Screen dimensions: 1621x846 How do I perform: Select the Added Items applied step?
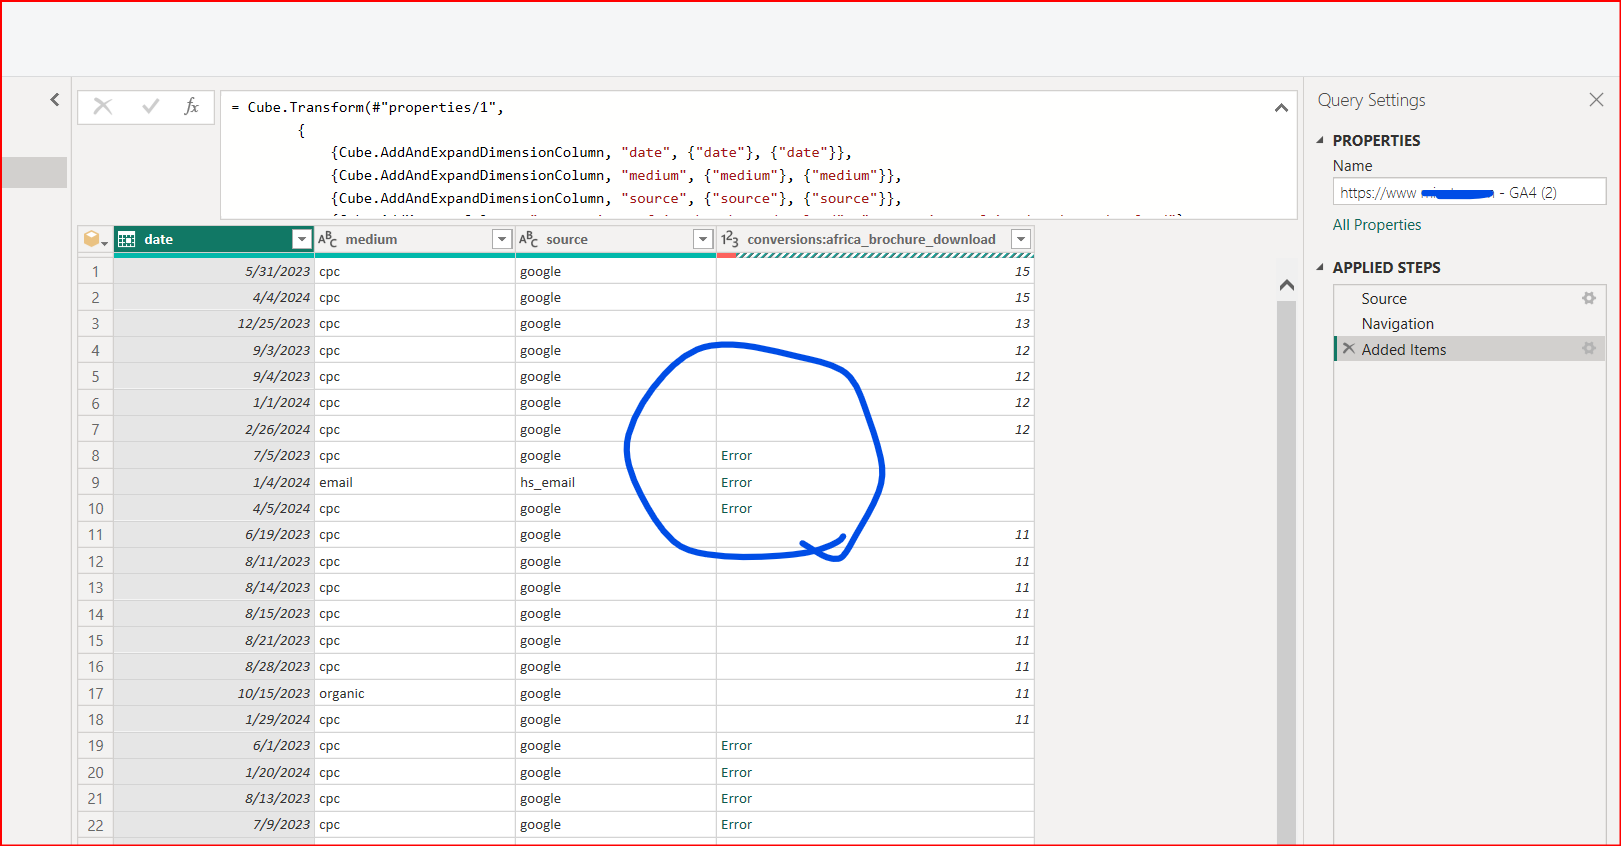coord(1469,349)
